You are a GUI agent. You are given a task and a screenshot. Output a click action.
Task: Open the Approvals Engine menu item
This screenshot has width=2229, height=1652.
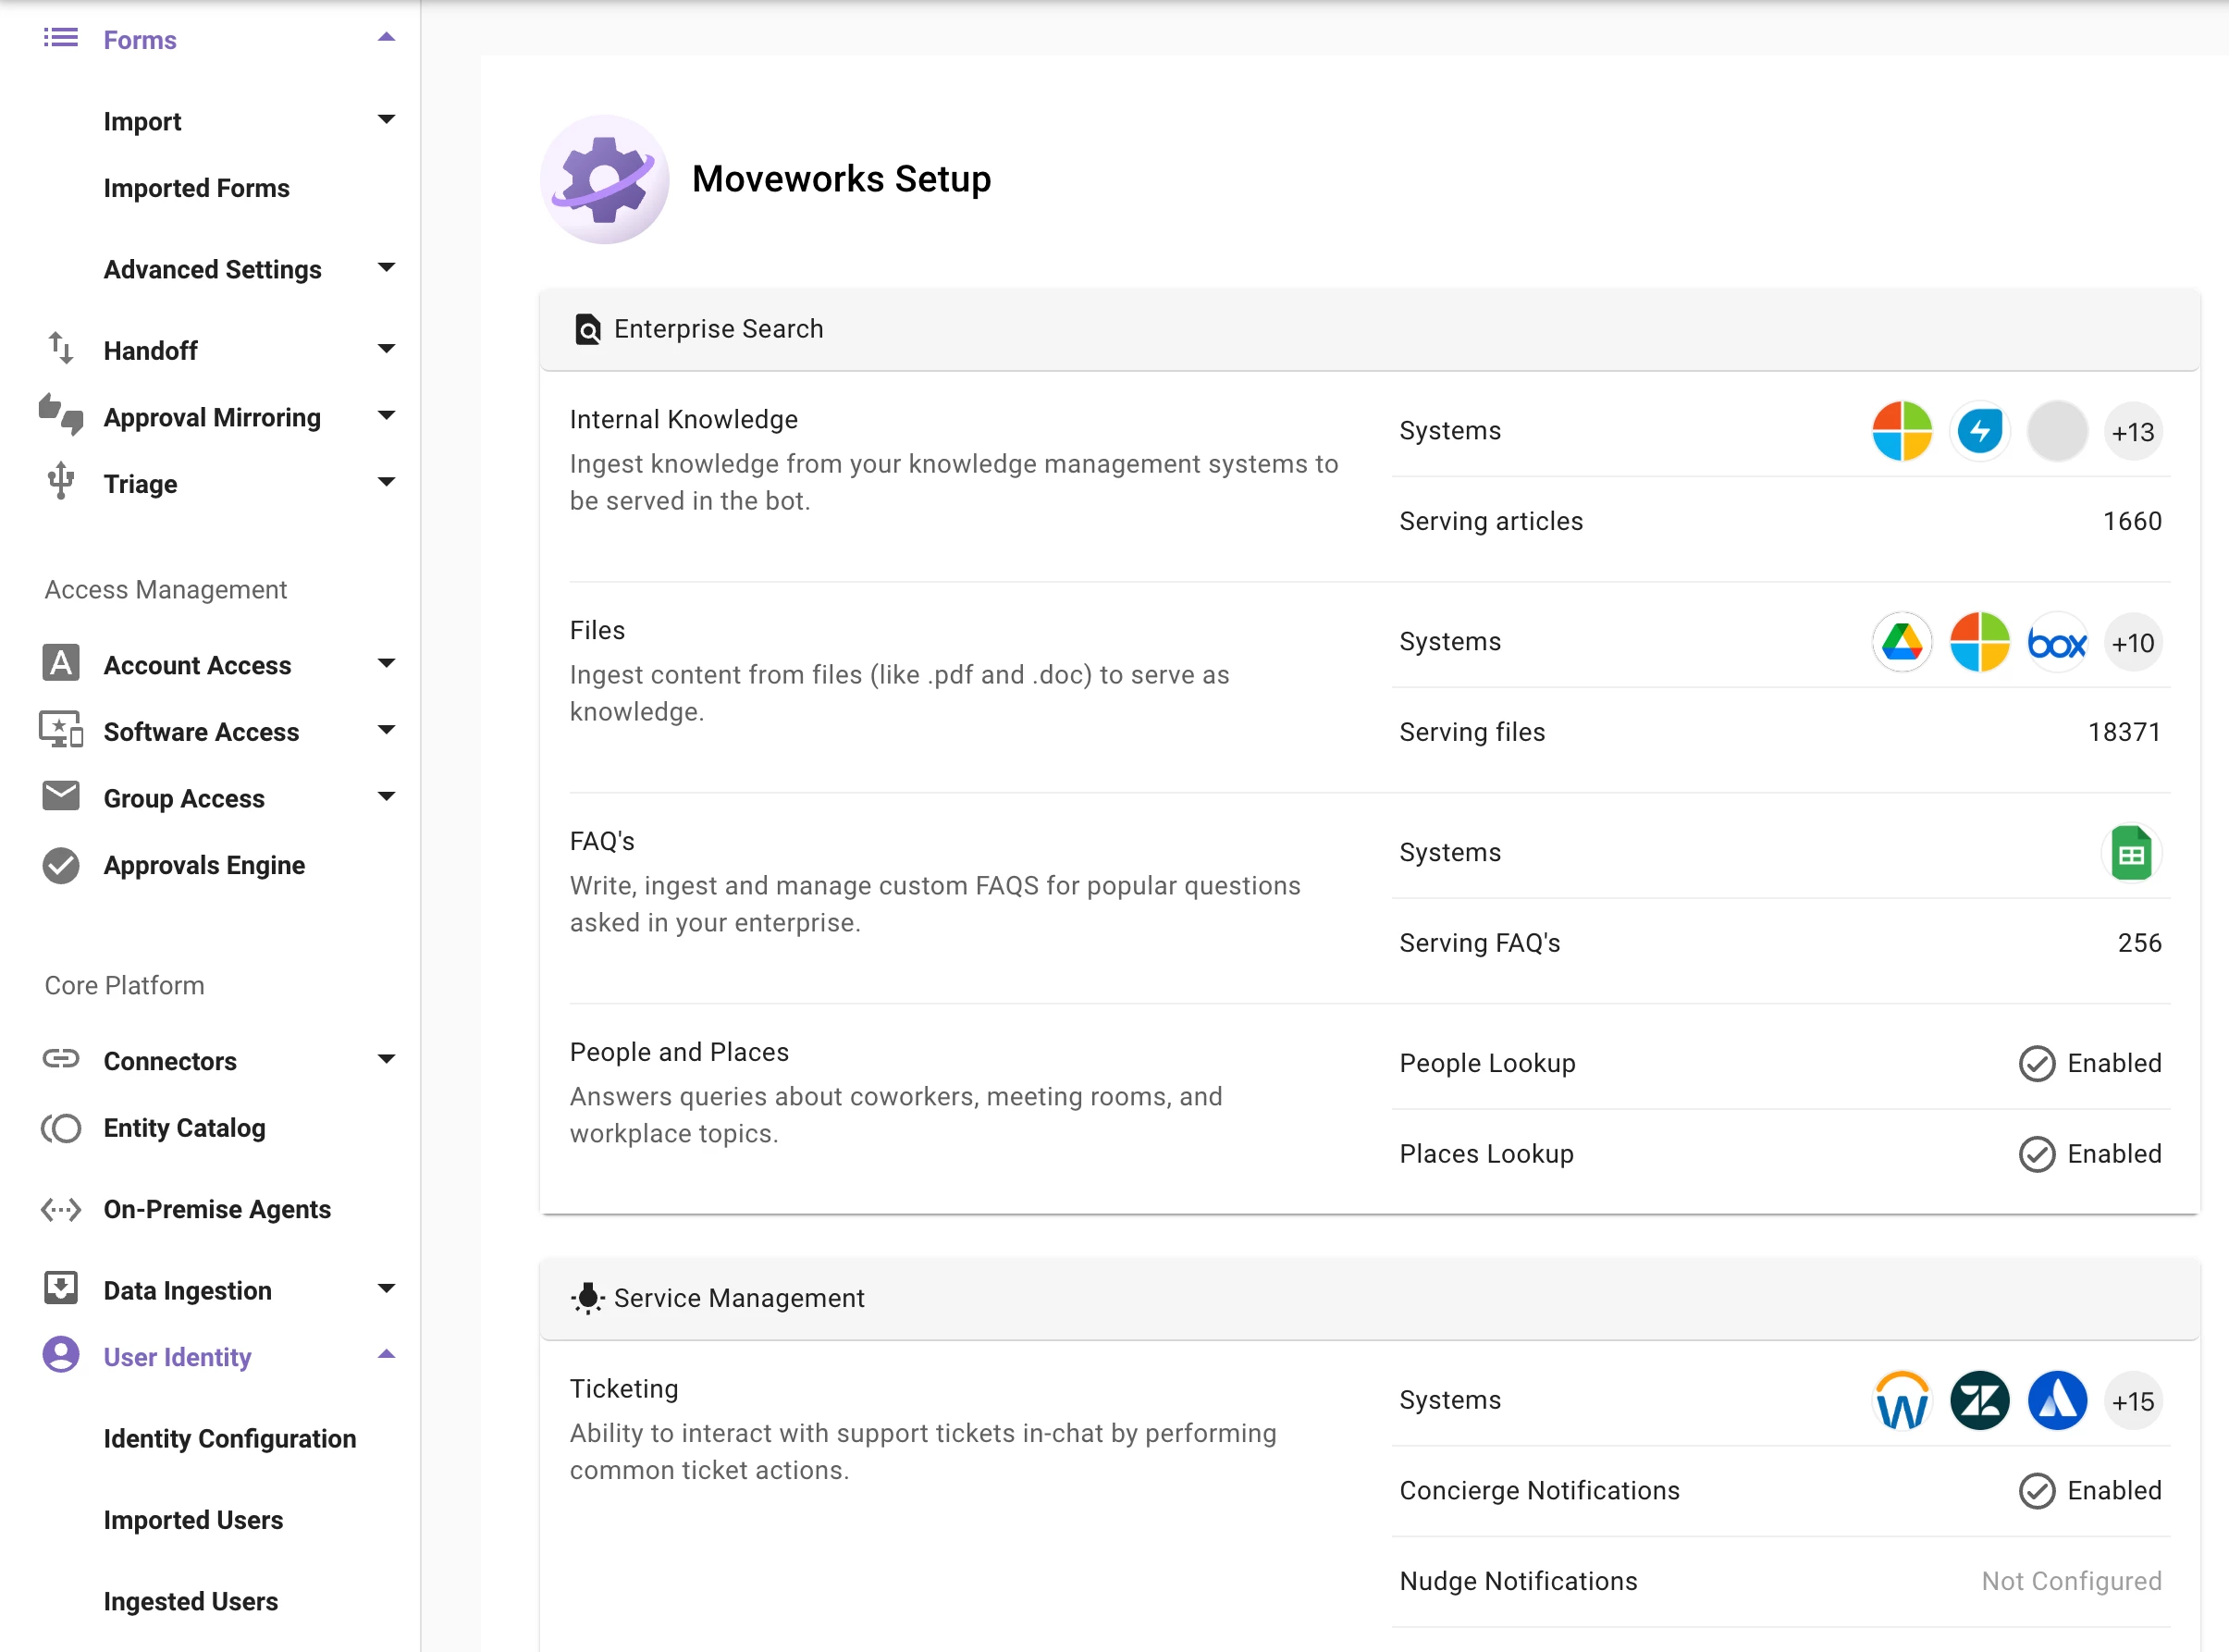point(205,865)
